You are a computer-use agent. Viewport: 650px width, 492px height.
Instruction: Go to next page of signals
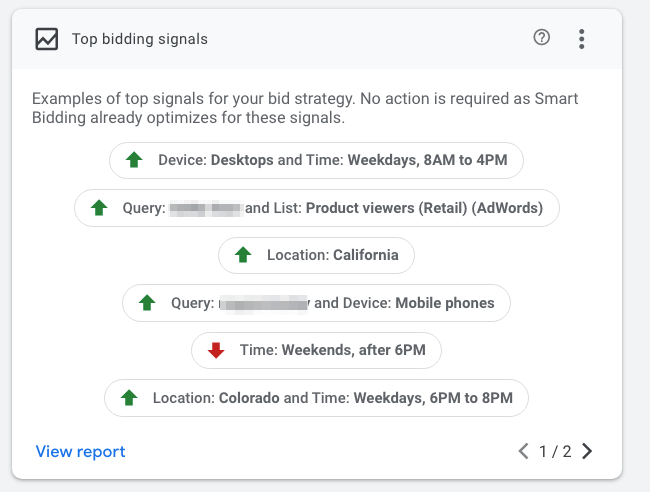click(x=587, y=451)
